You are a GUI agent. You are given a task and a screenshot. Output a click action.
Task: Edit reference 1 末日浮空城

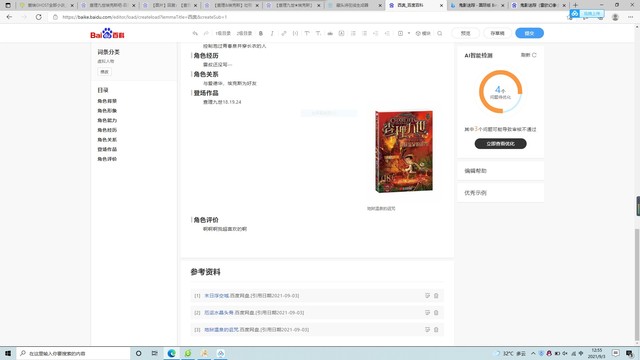click(x=427, y=296)
